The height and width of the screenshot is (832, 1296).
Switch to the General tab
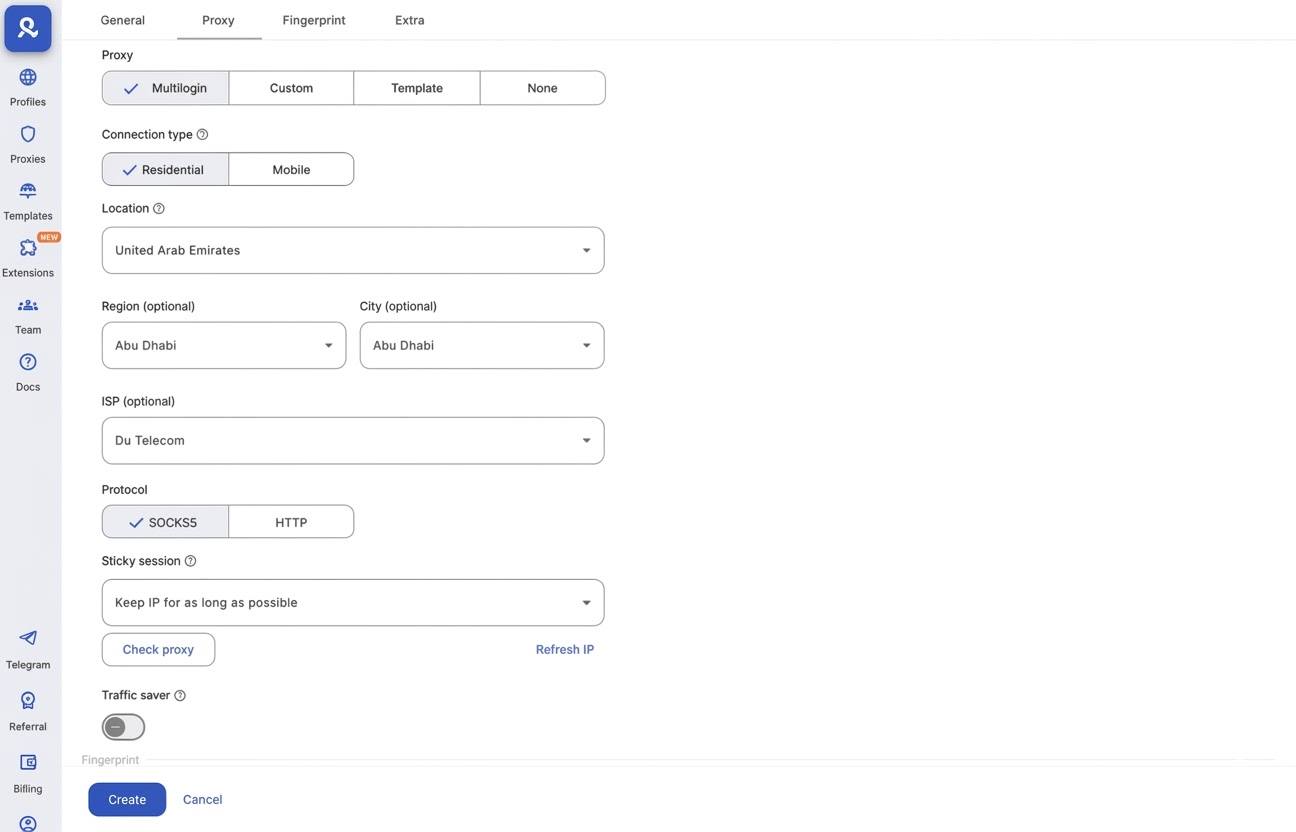(x=122, y=20)
